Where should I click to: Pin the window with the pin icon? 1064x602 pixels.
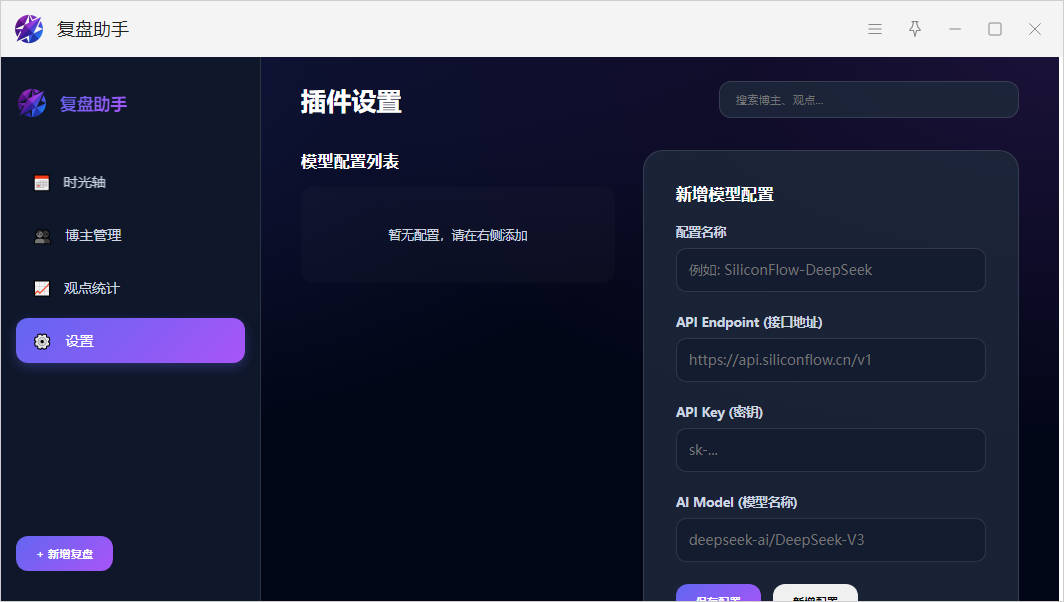915,29
